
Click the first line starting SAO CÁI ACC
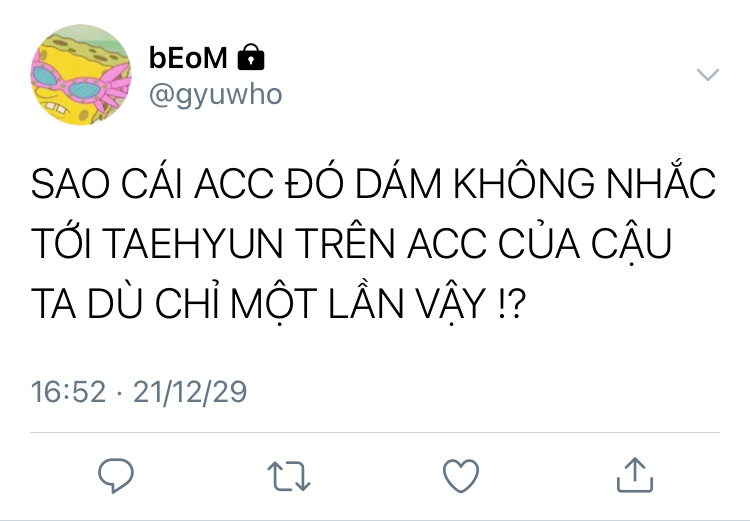(373, 181)
